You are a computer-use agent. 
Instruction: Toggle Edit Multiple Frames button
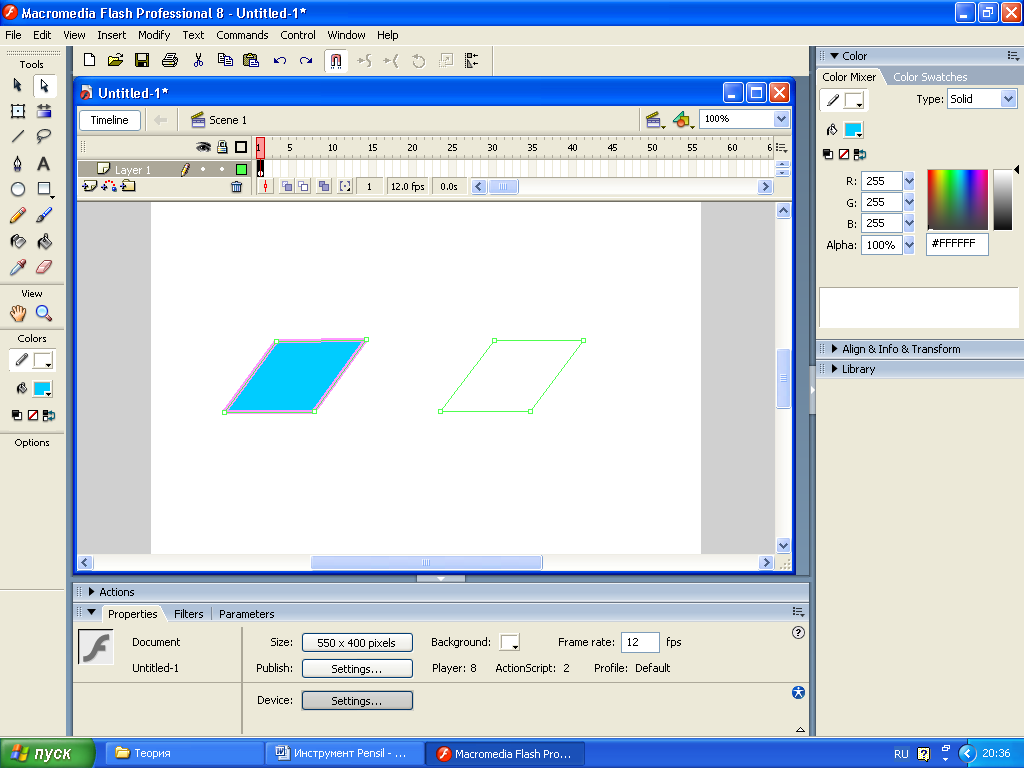pyautogui.click(x=324, y=186)
